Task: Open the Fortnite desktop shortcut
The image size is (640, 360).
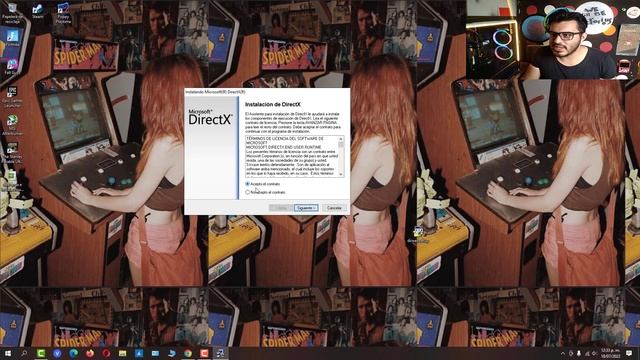Action: (x=12, y=38)
